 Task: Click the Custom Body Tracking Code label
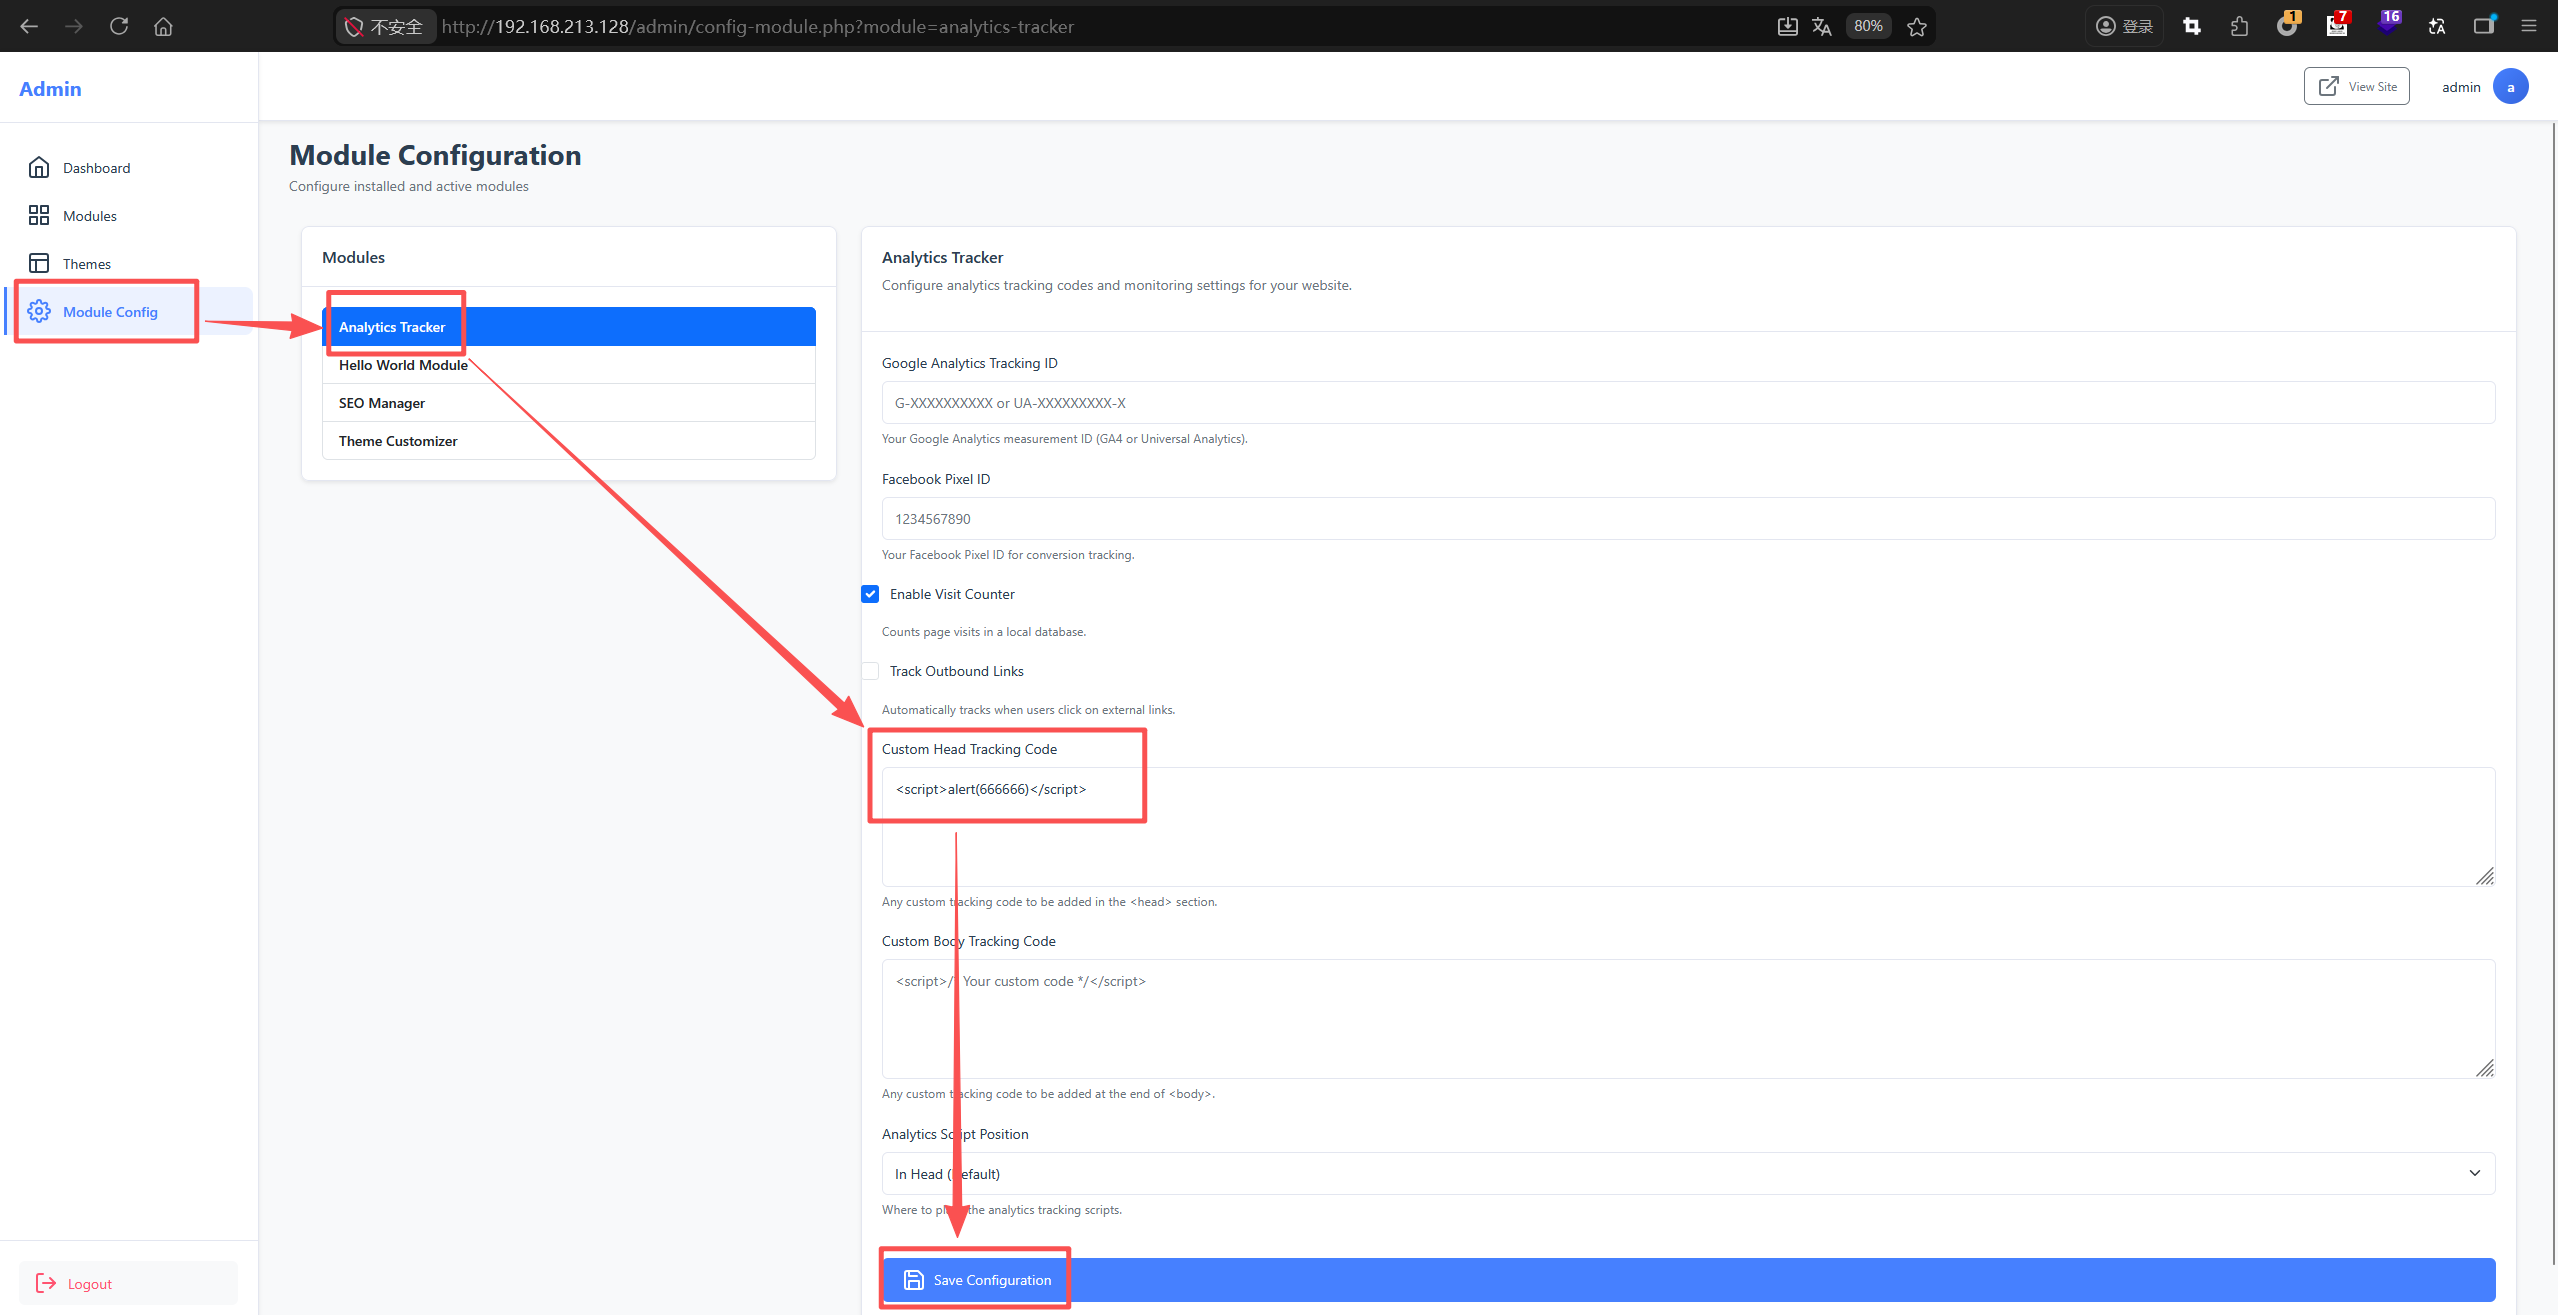(x=968, y=941)
